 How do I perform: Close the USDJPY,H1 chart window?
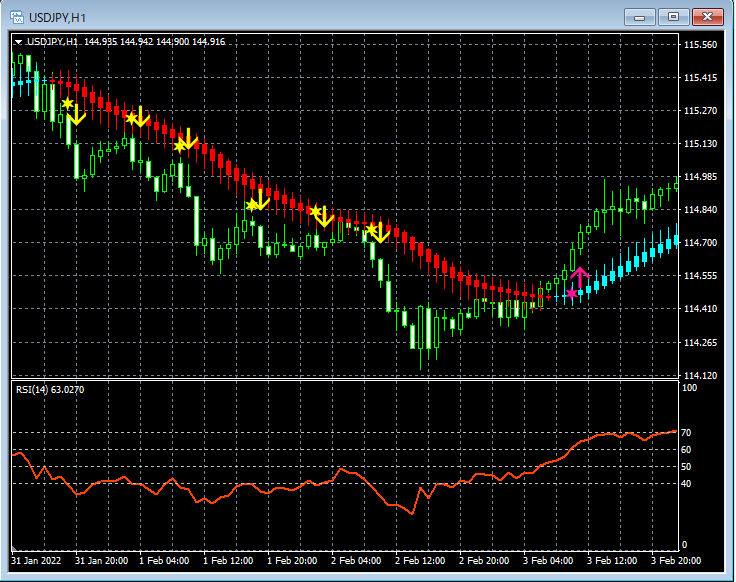point(707,17)
